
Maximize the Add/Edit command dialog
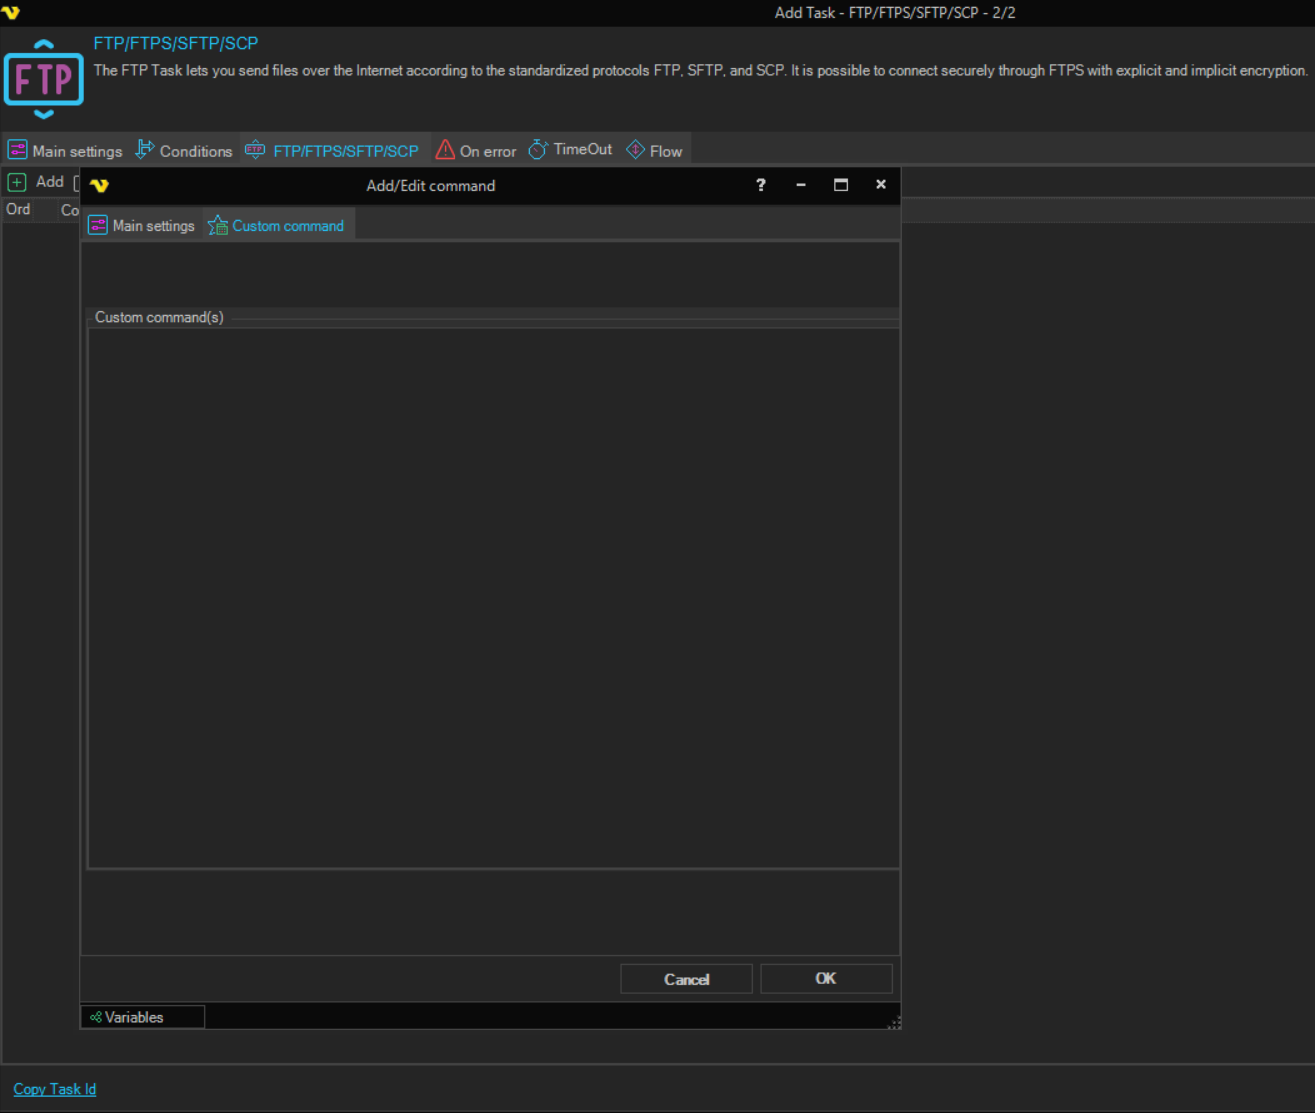pyautogui.click(x=841, y=185)
